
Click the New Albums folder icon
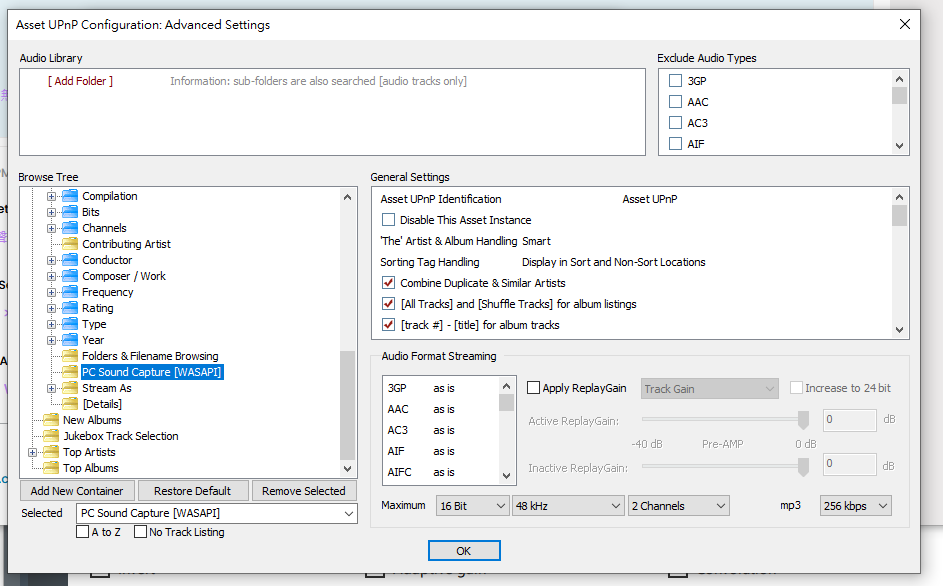point(51,420)
